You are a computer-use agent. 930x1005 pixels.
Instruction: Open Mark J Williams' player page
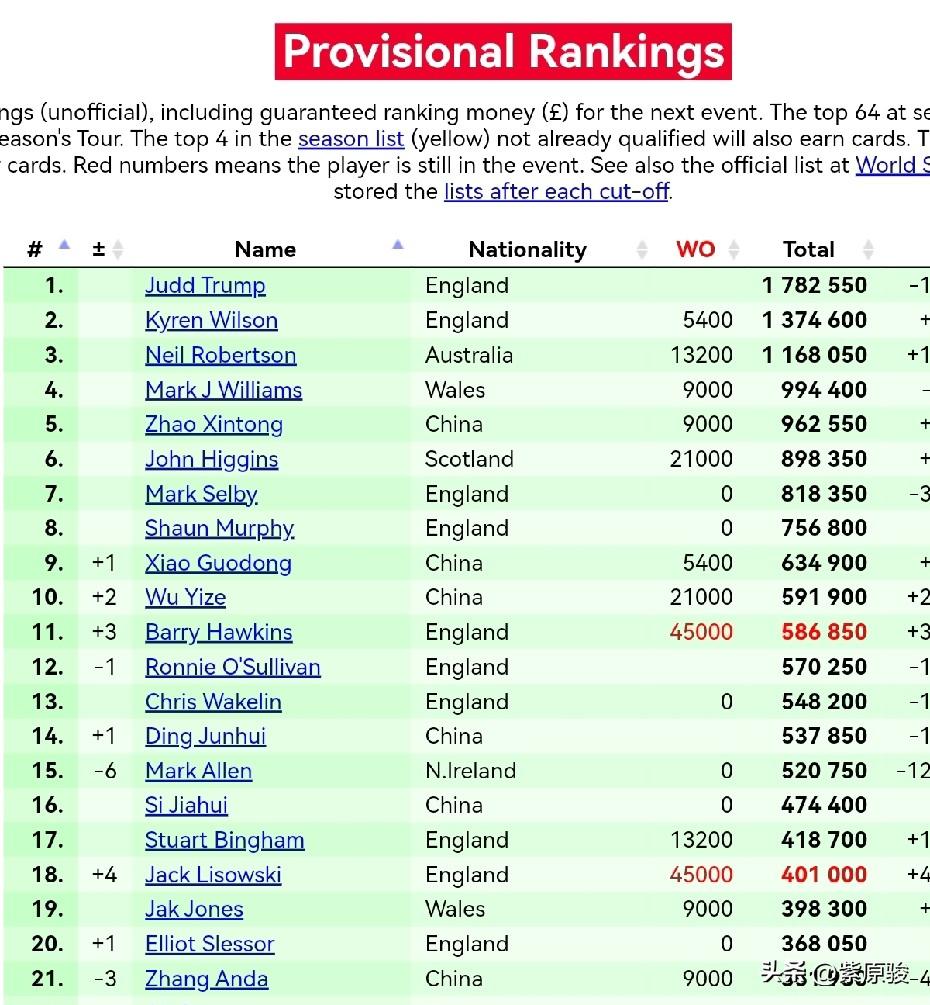click(224, 390)
